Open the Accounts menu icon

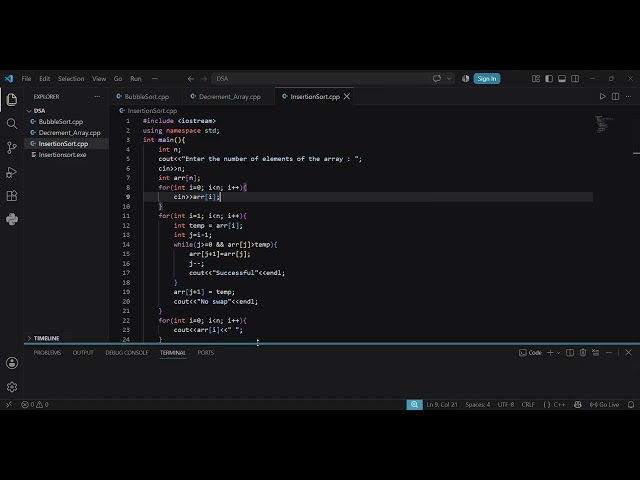12,363
